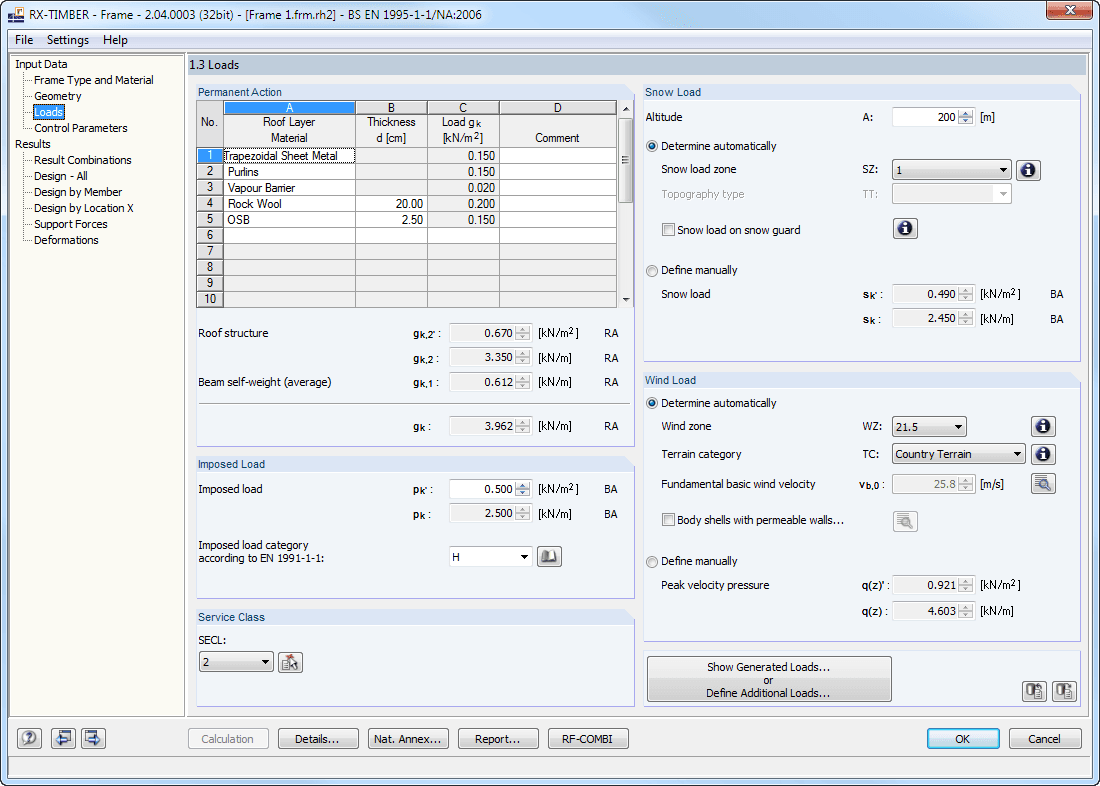Click the RF-COMBI button
Viewport: 1100px width, 786px height.
[588, 738]
